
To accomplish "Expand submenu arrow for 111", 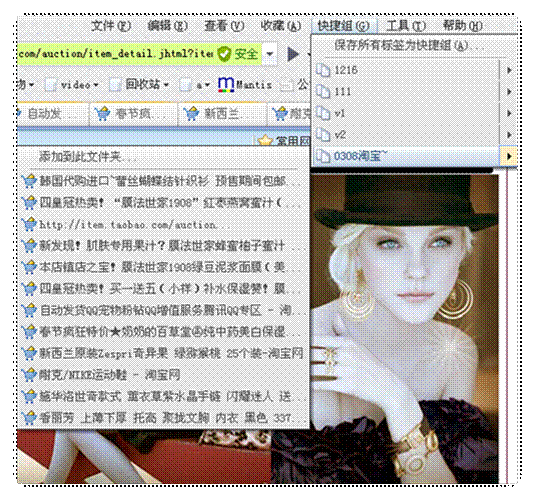I will pyautogui.click(x=509, y=92).
